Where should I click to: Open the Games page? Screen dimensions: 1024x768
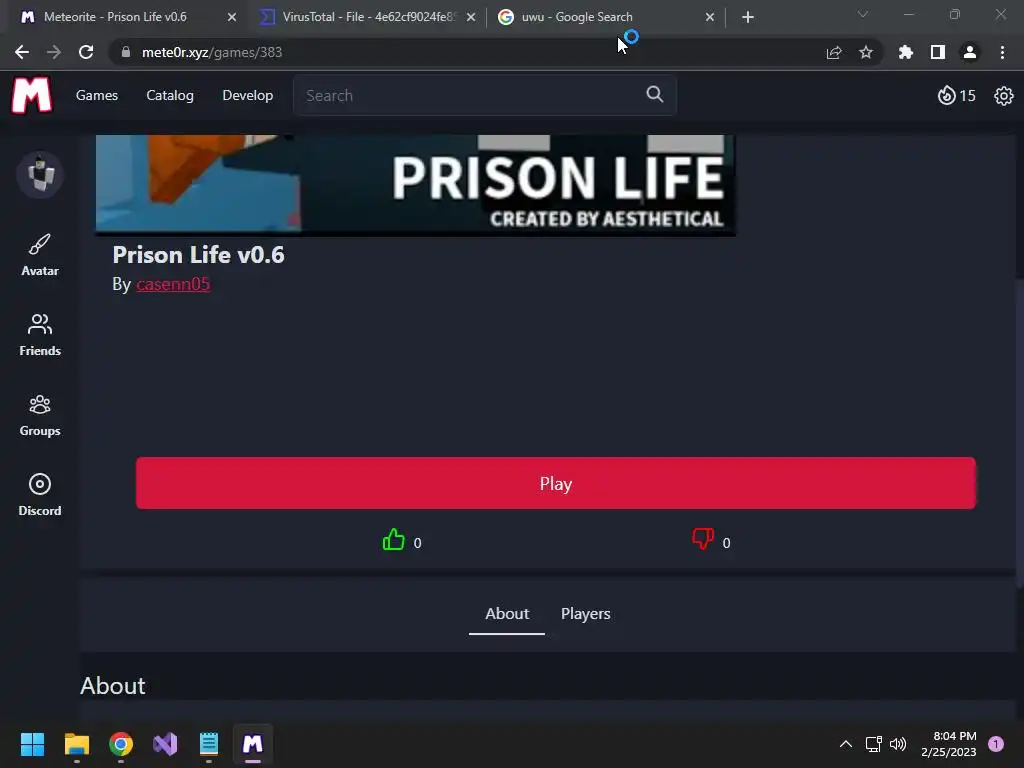(x=97, y=95)
